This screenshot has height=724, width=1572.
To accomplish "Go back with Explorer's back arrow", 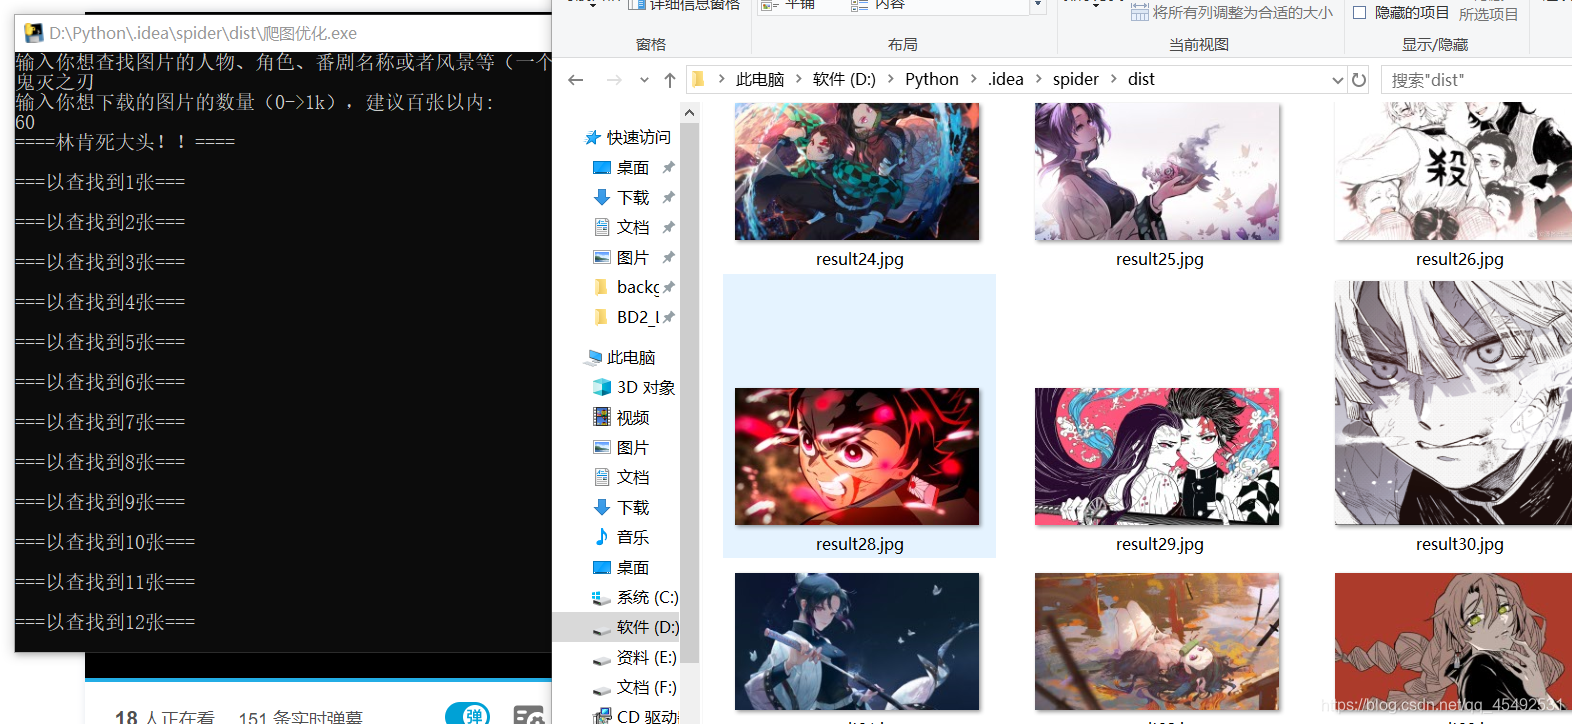I will click(x=575, y=80).
